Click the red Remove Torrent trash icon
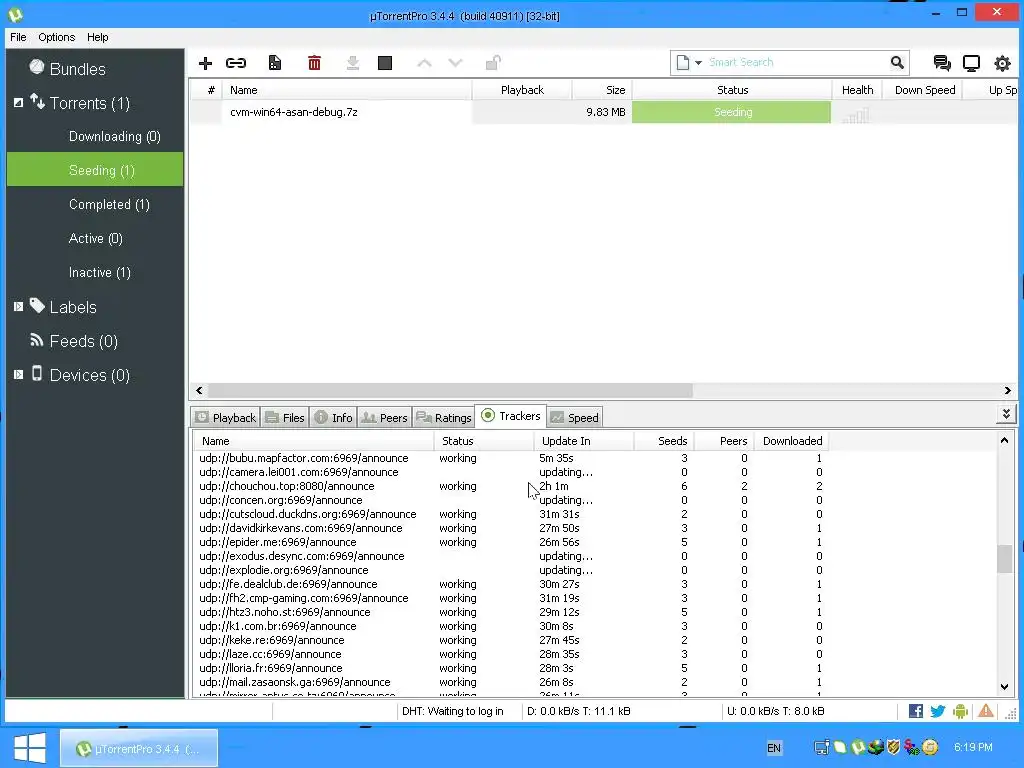This screenshot has width=1024, height=768. coord(314,63)
